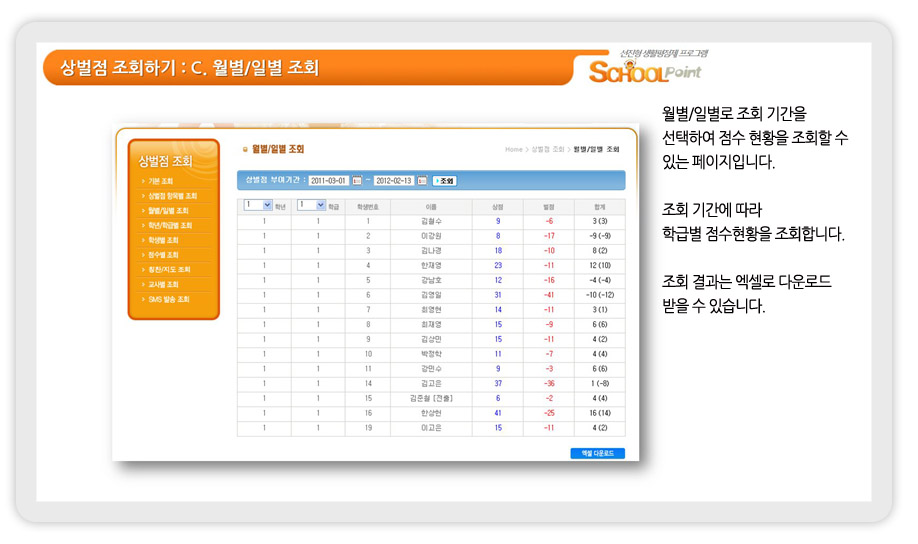Open 학생별 조회 sidebar item

pos(163,241)
